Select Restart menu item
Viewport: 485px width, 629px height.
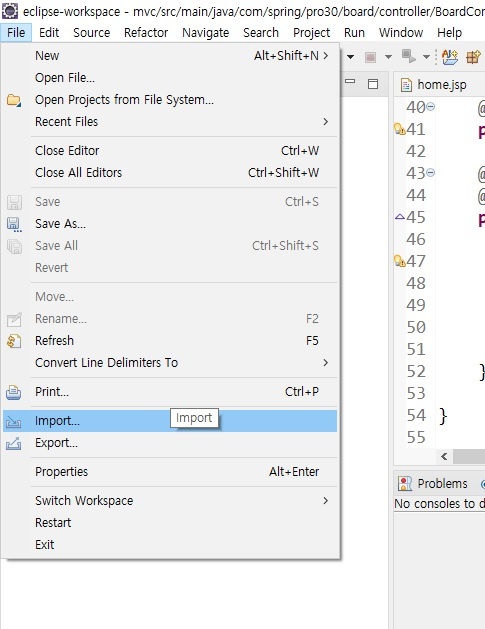170,523
